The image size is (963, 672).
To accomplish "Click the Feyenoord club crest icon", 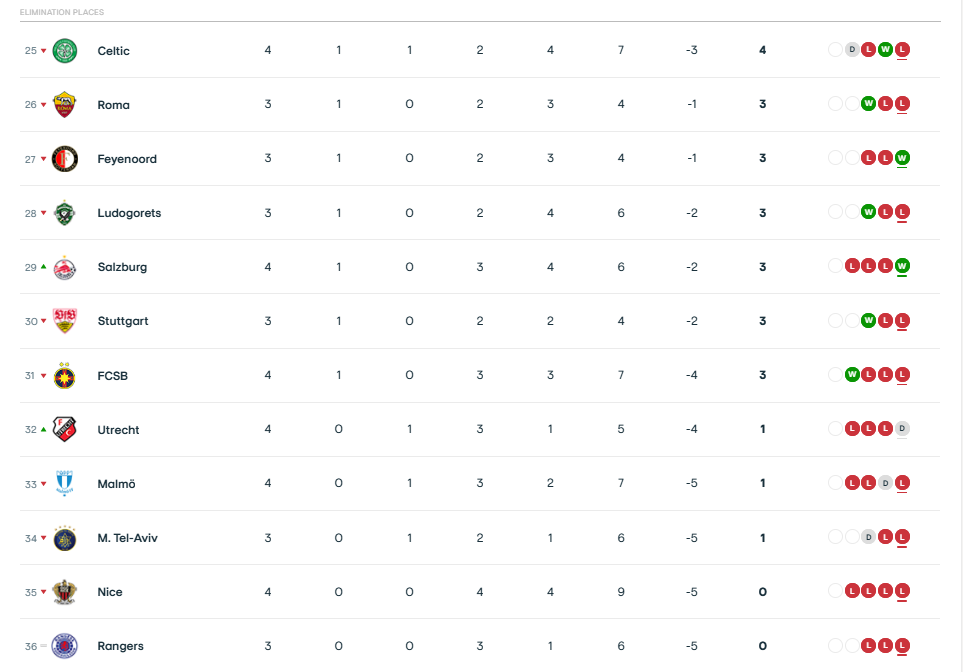I will pos(65,158).
